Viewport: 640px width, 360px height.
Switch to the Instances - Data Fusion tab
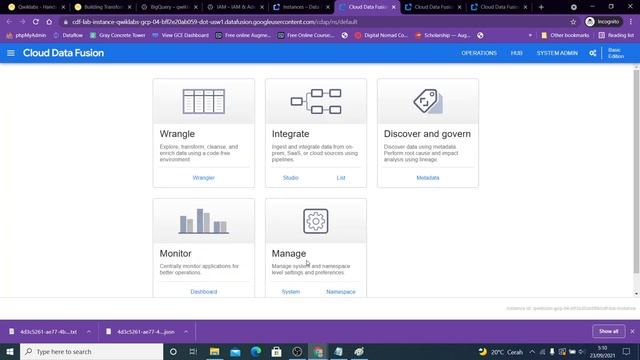(301, 7)
